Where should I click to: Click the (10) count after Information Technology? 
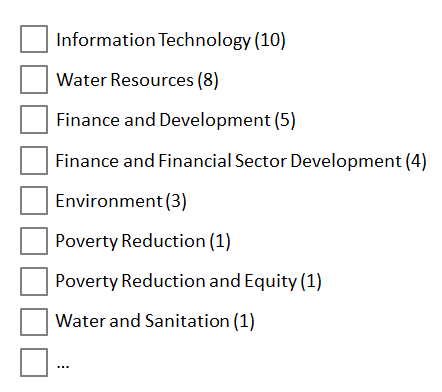pyautogui.click(x=270, y=40)
